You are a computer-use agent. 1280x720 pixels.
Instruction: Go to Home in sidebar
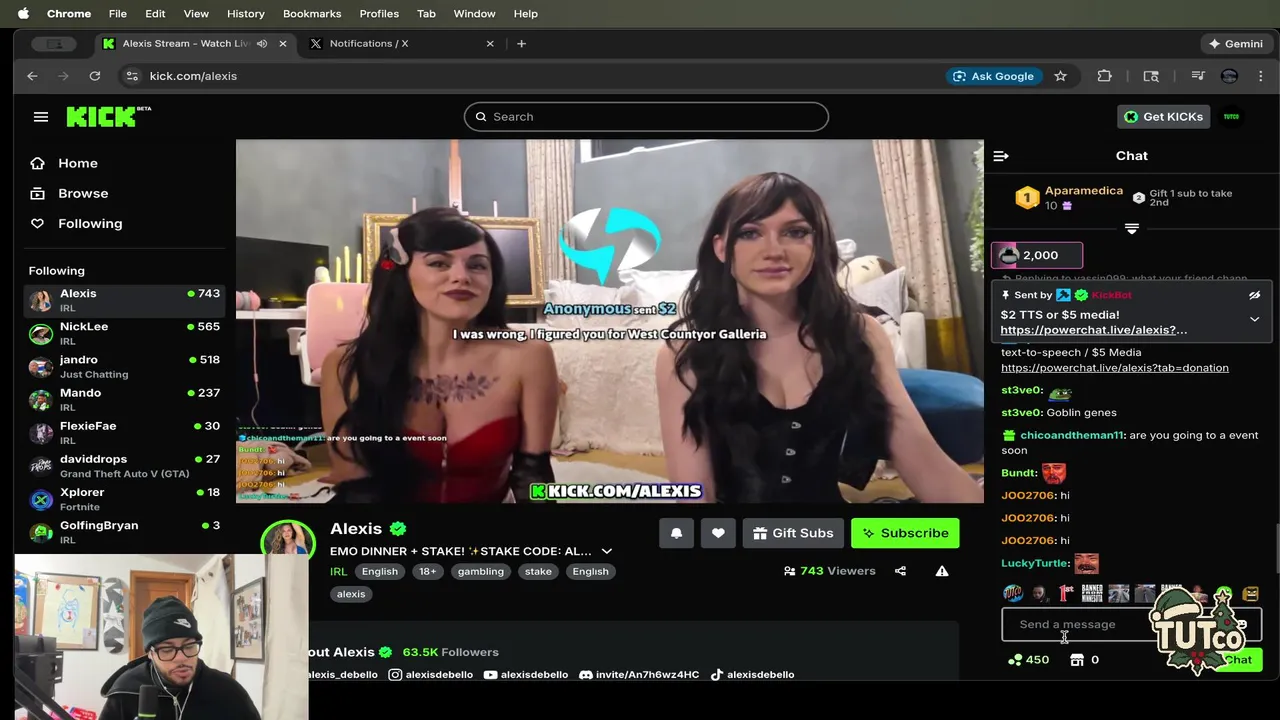point(78,163)
